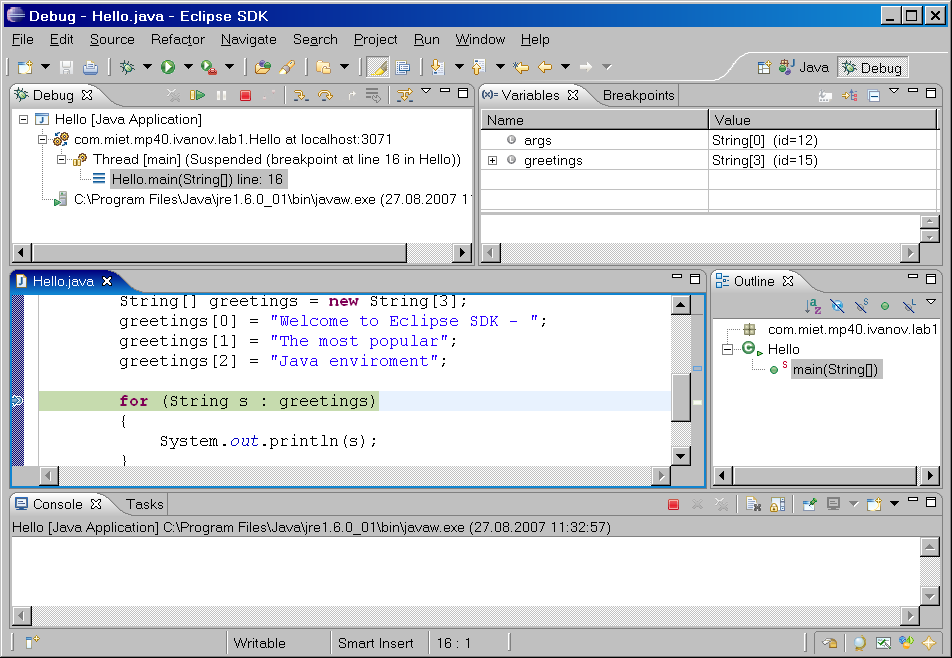Click Collapse All in Variables view
This screenshot has height=658, width=952.
(x=874, y=96)
